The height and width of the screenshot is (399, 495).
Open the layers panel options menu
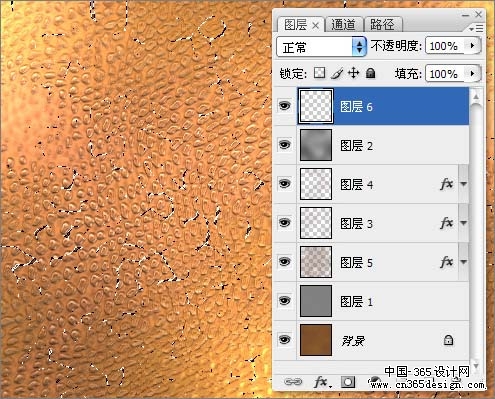(476, 29)
